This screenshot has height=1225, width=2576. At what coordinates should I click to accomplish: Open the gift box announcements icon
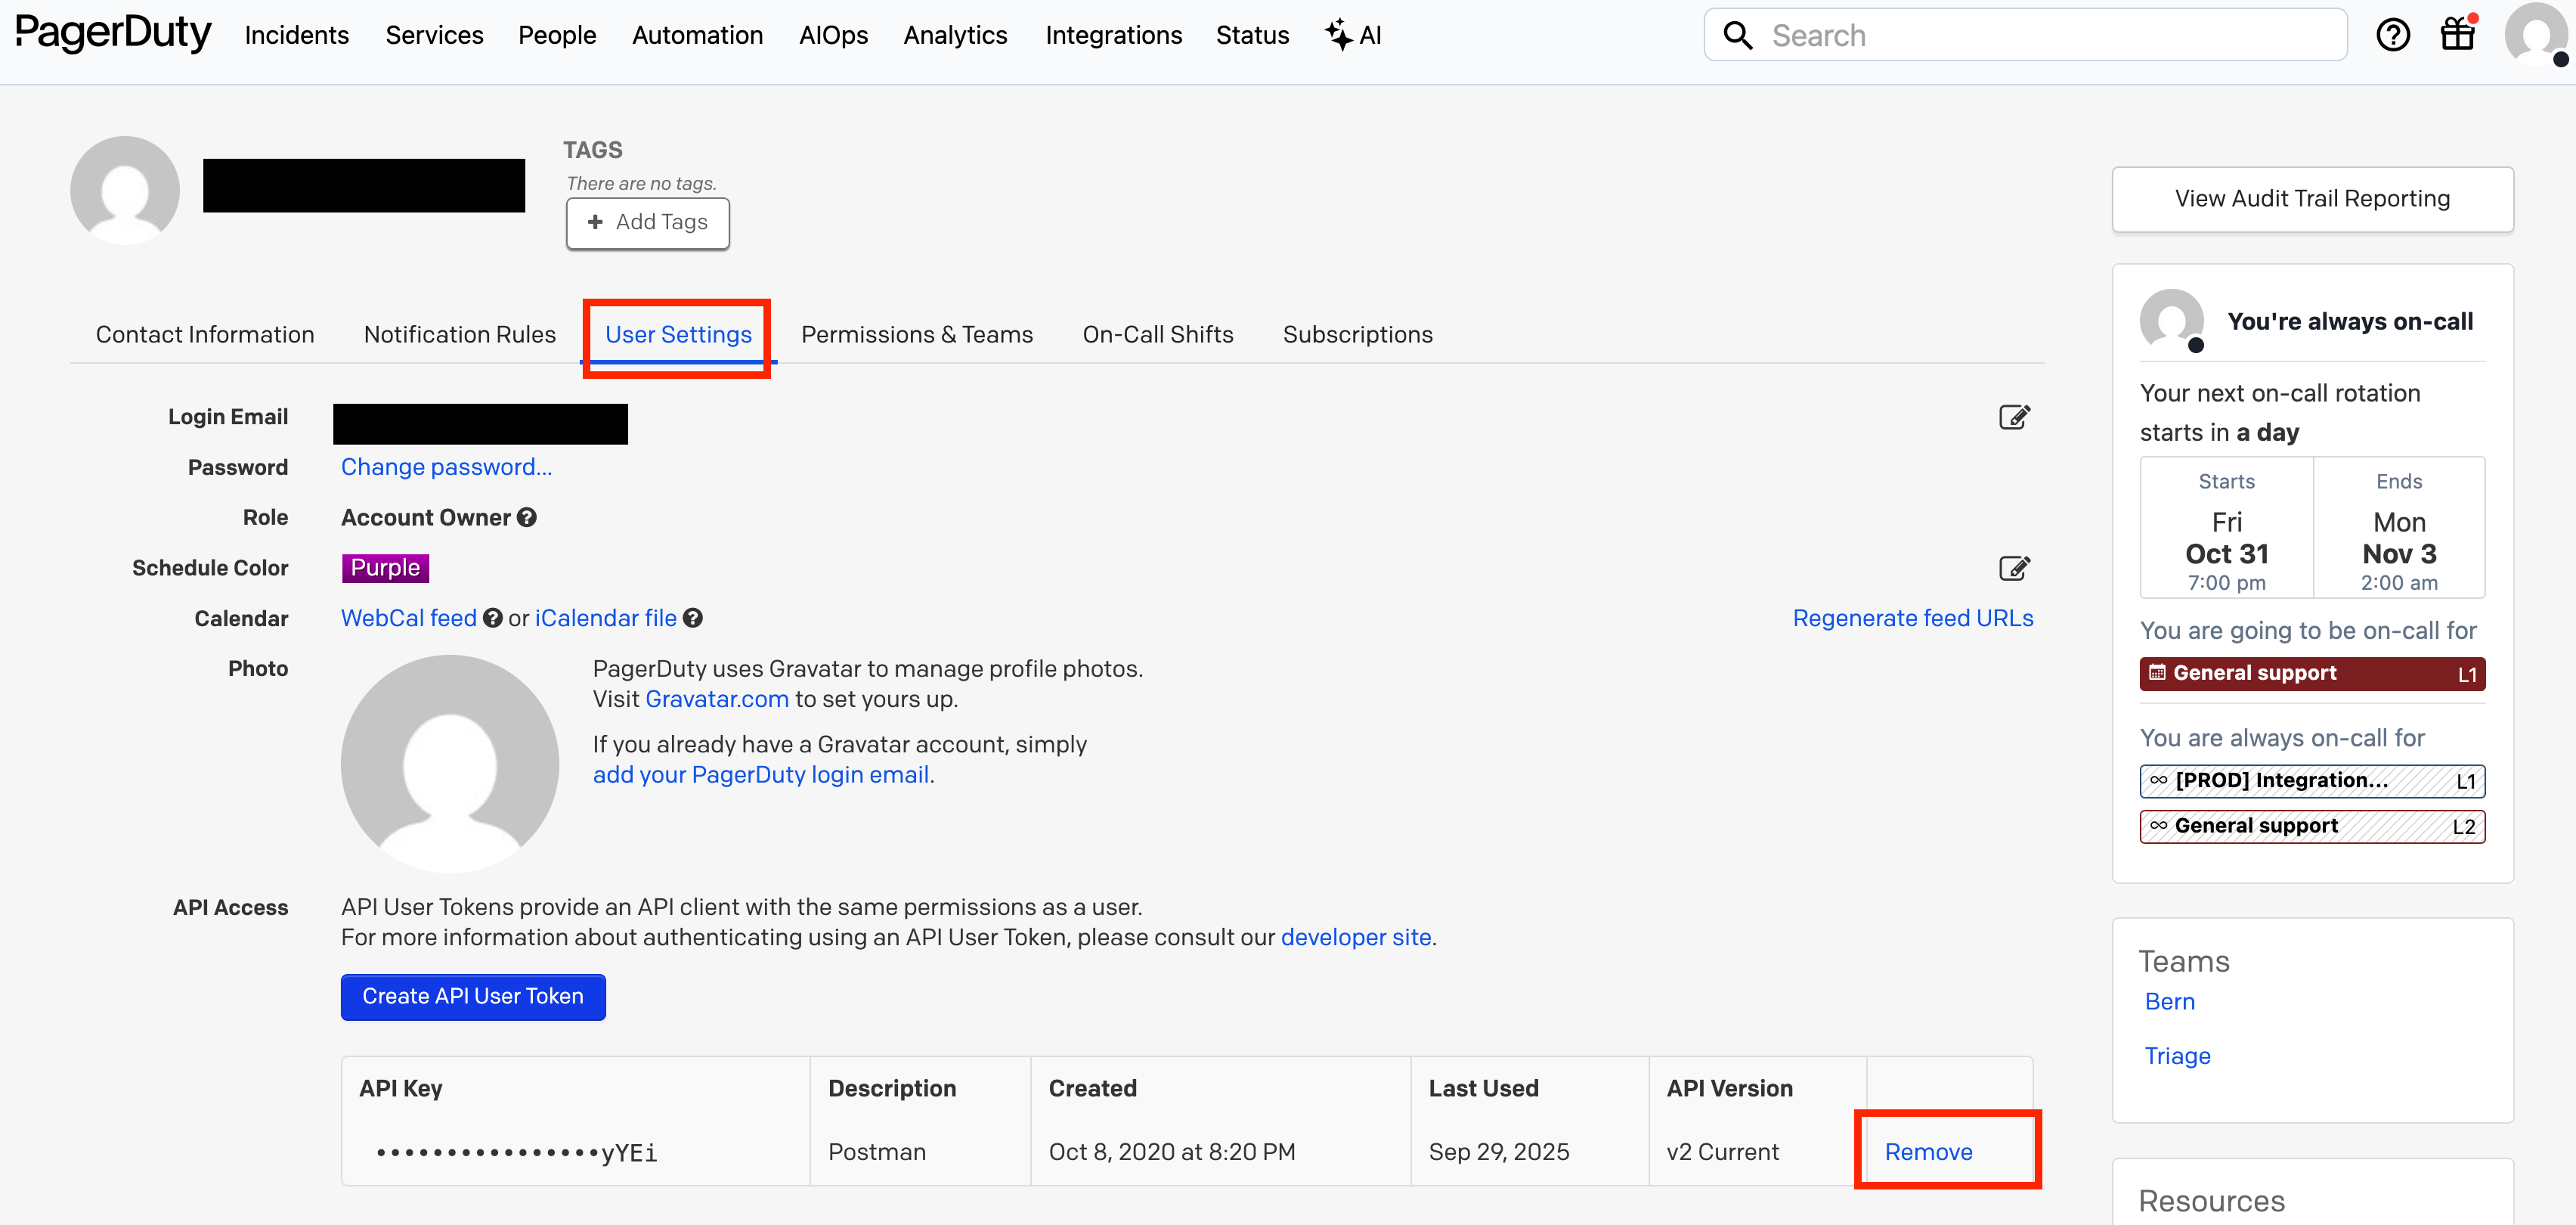point(2457,34)
